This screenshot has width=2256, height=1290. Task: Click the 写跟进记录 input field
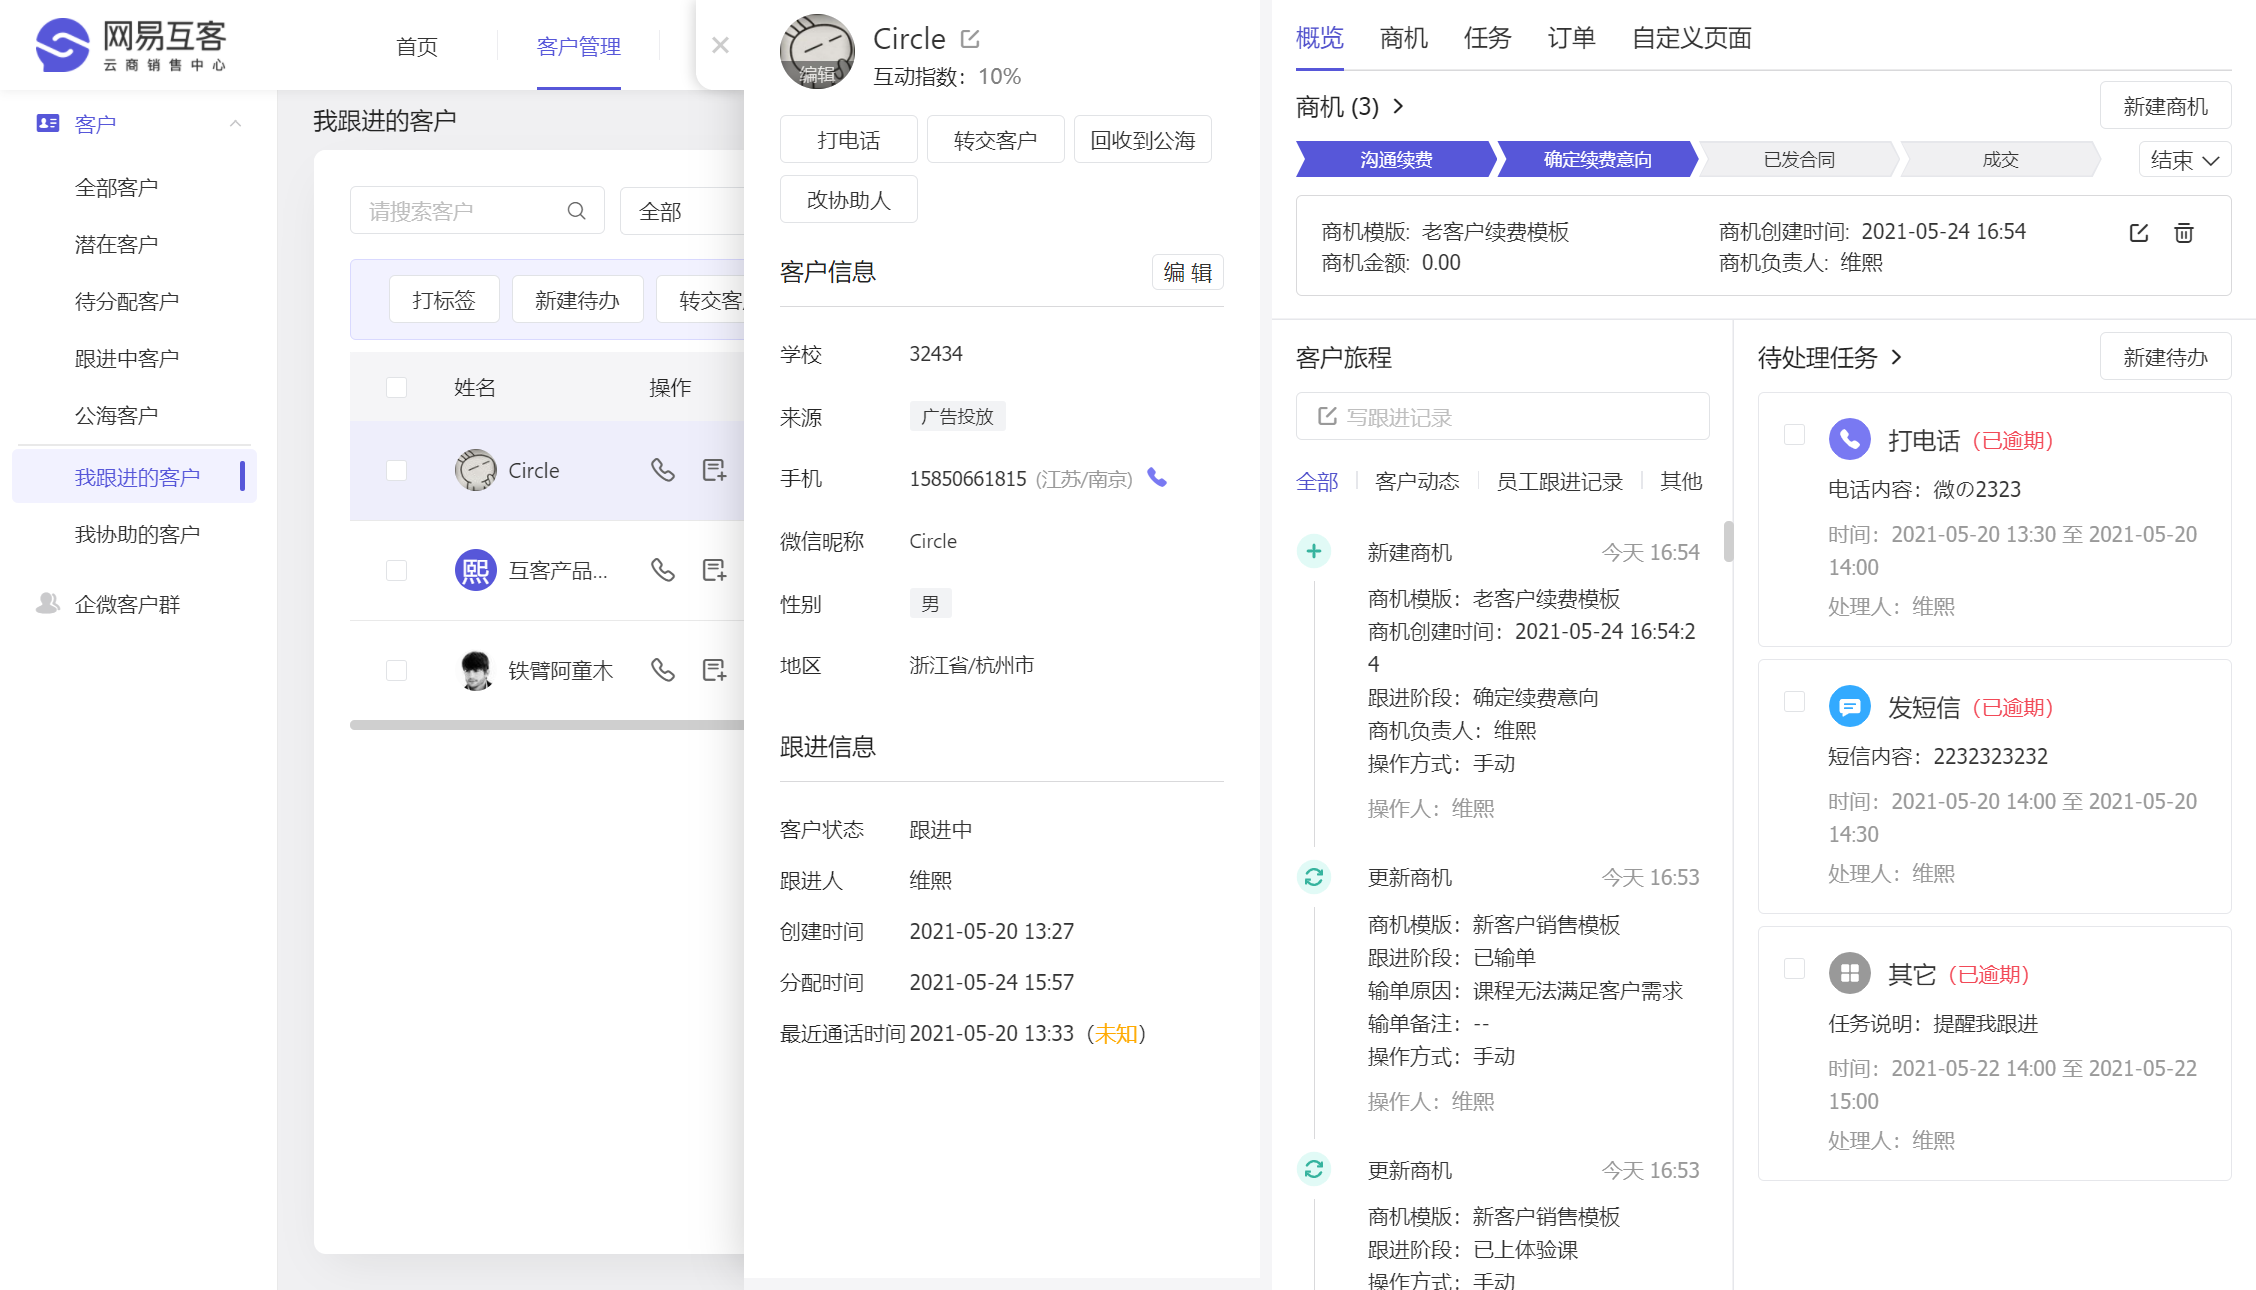[x=1502, y=417]
